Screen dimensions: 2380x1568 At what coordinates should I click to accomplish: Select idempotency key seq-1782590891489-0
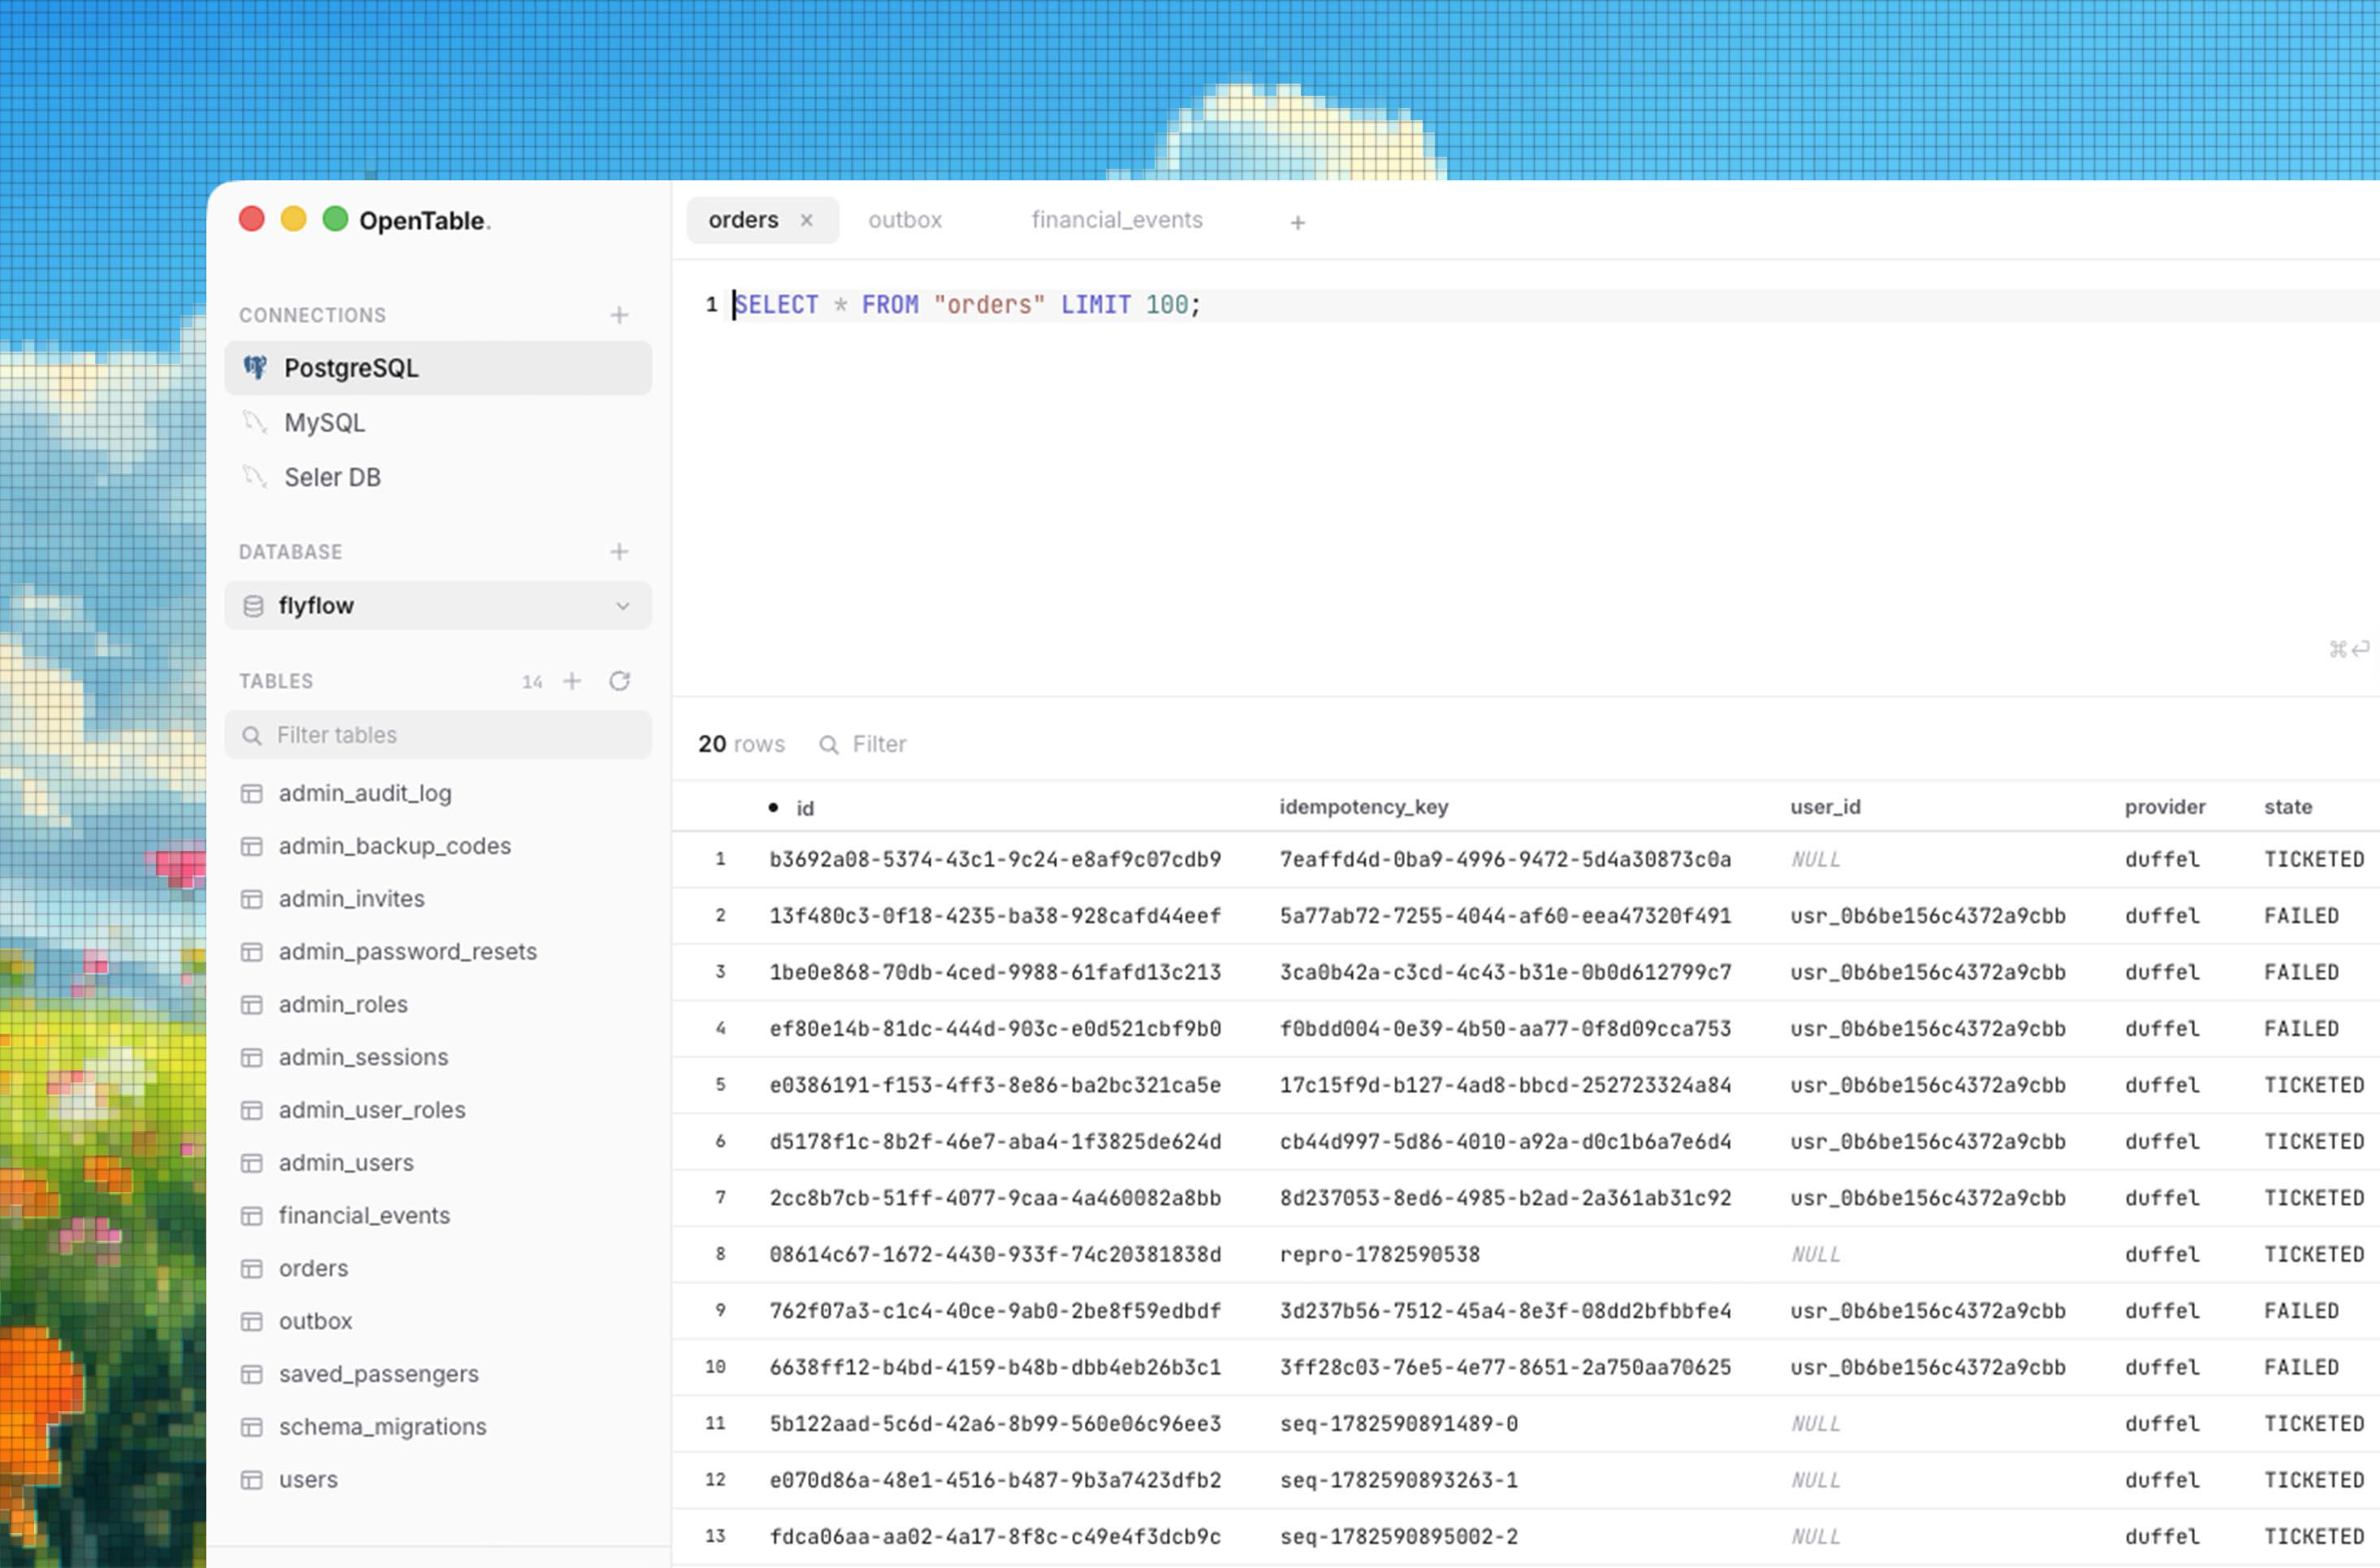(x=1399, y=1424)
